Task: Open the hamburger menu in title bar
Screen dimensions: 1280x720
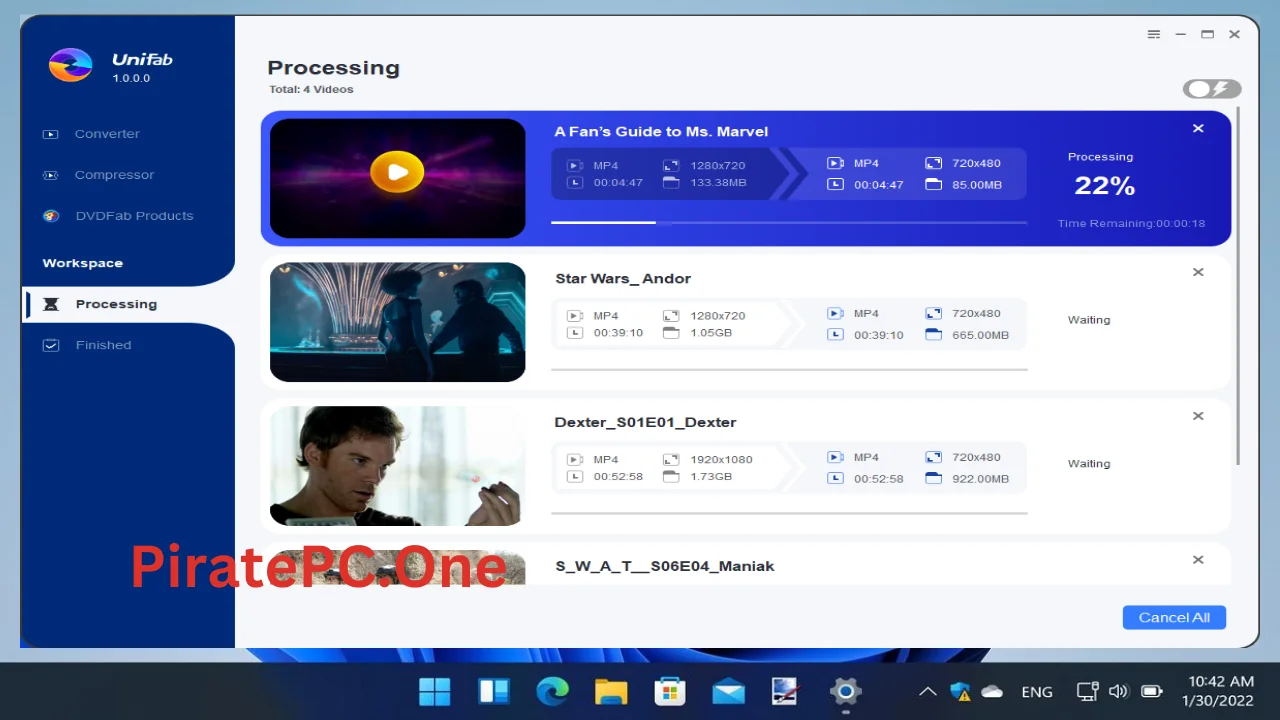Action: point(1154,34)
